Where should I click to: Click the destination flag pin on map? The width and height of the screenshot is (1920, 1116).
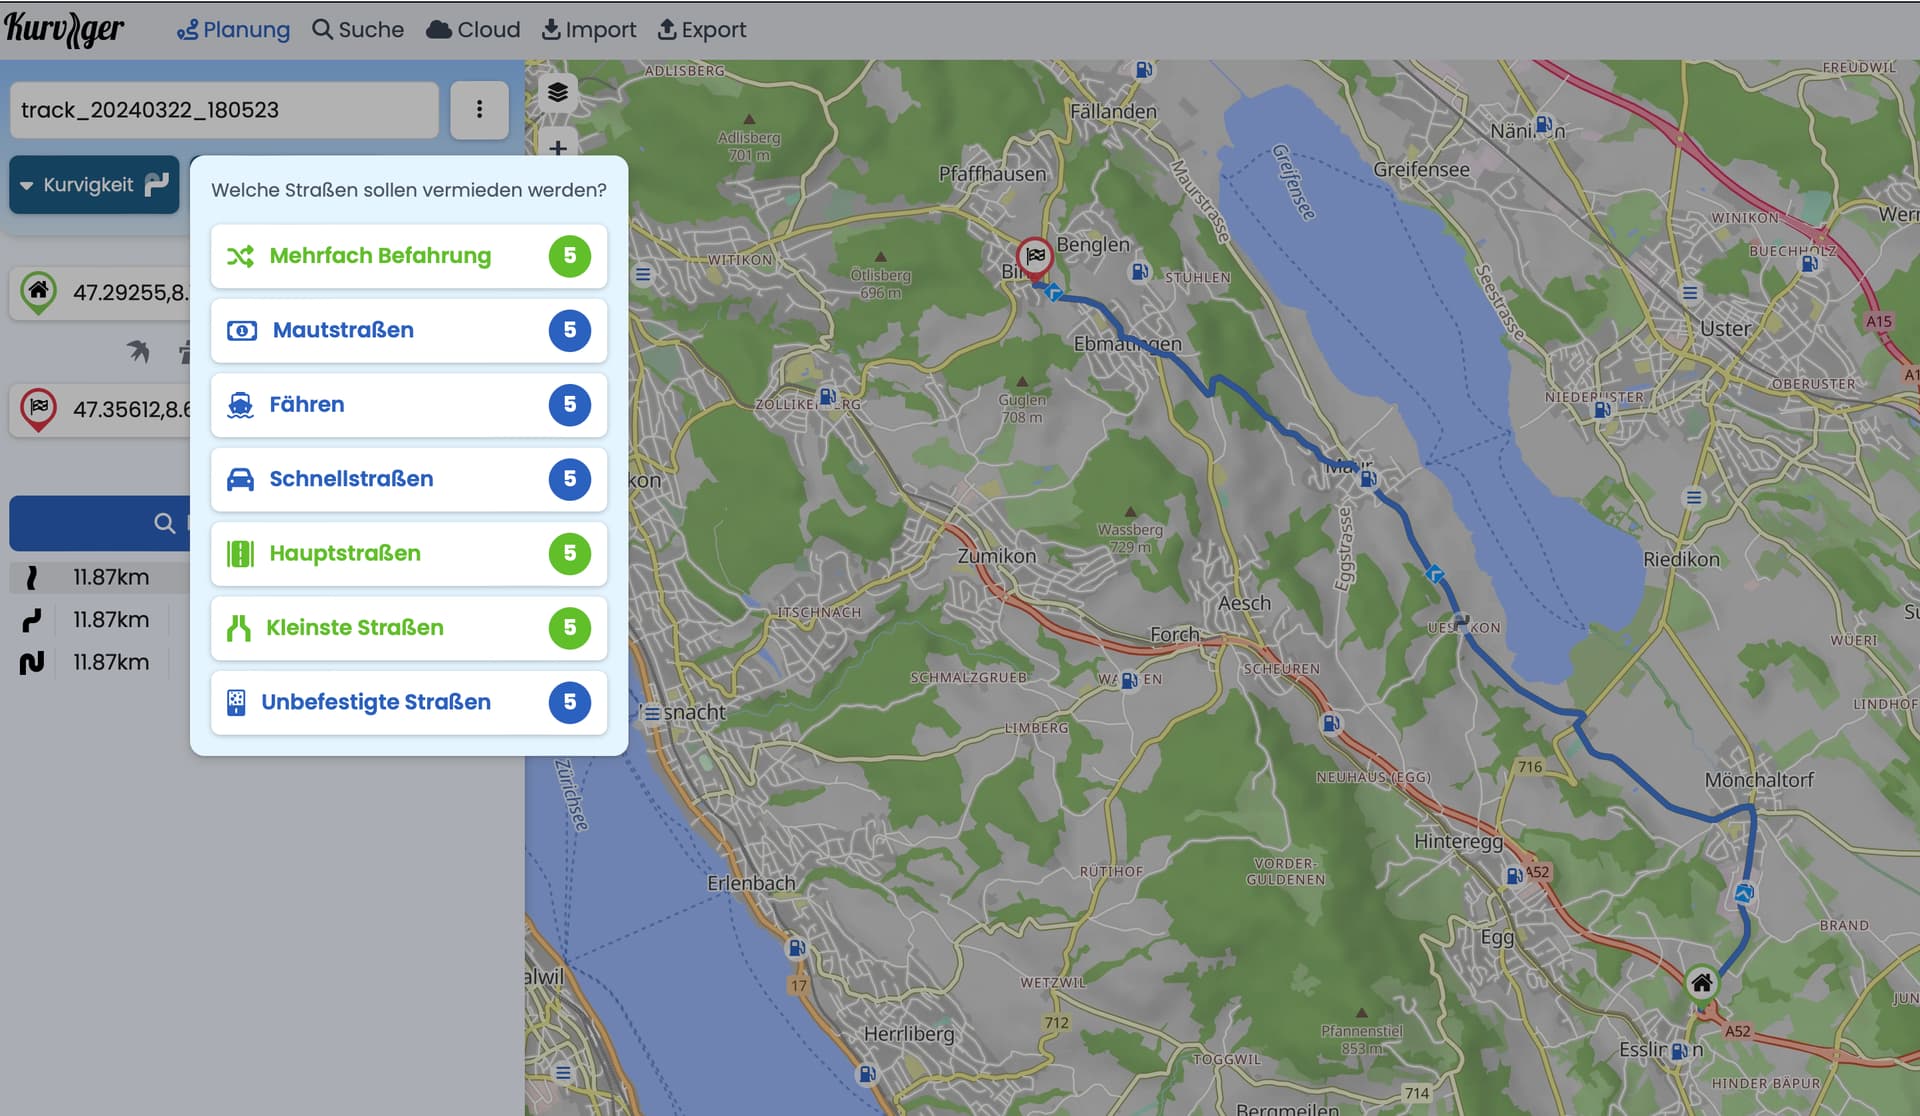(x=1035, y=257)
